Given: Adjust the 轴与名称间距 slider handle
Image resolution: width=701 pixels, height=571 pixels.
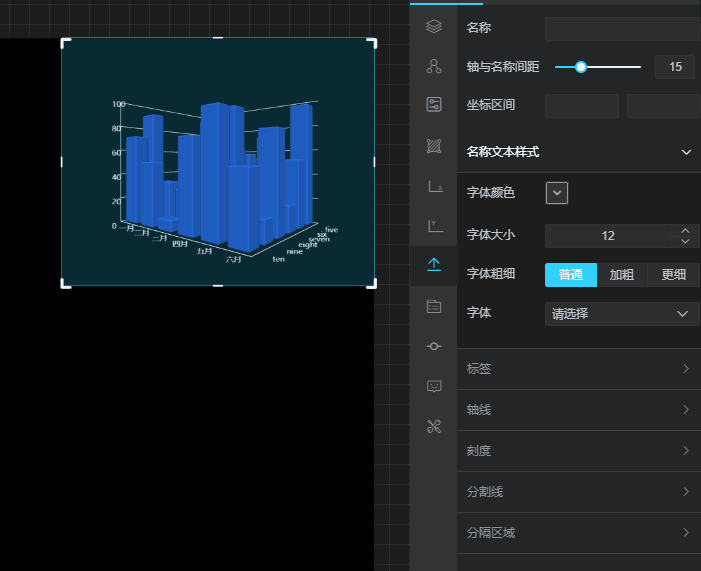Looking at the screenshot, I should pos(581,67).
